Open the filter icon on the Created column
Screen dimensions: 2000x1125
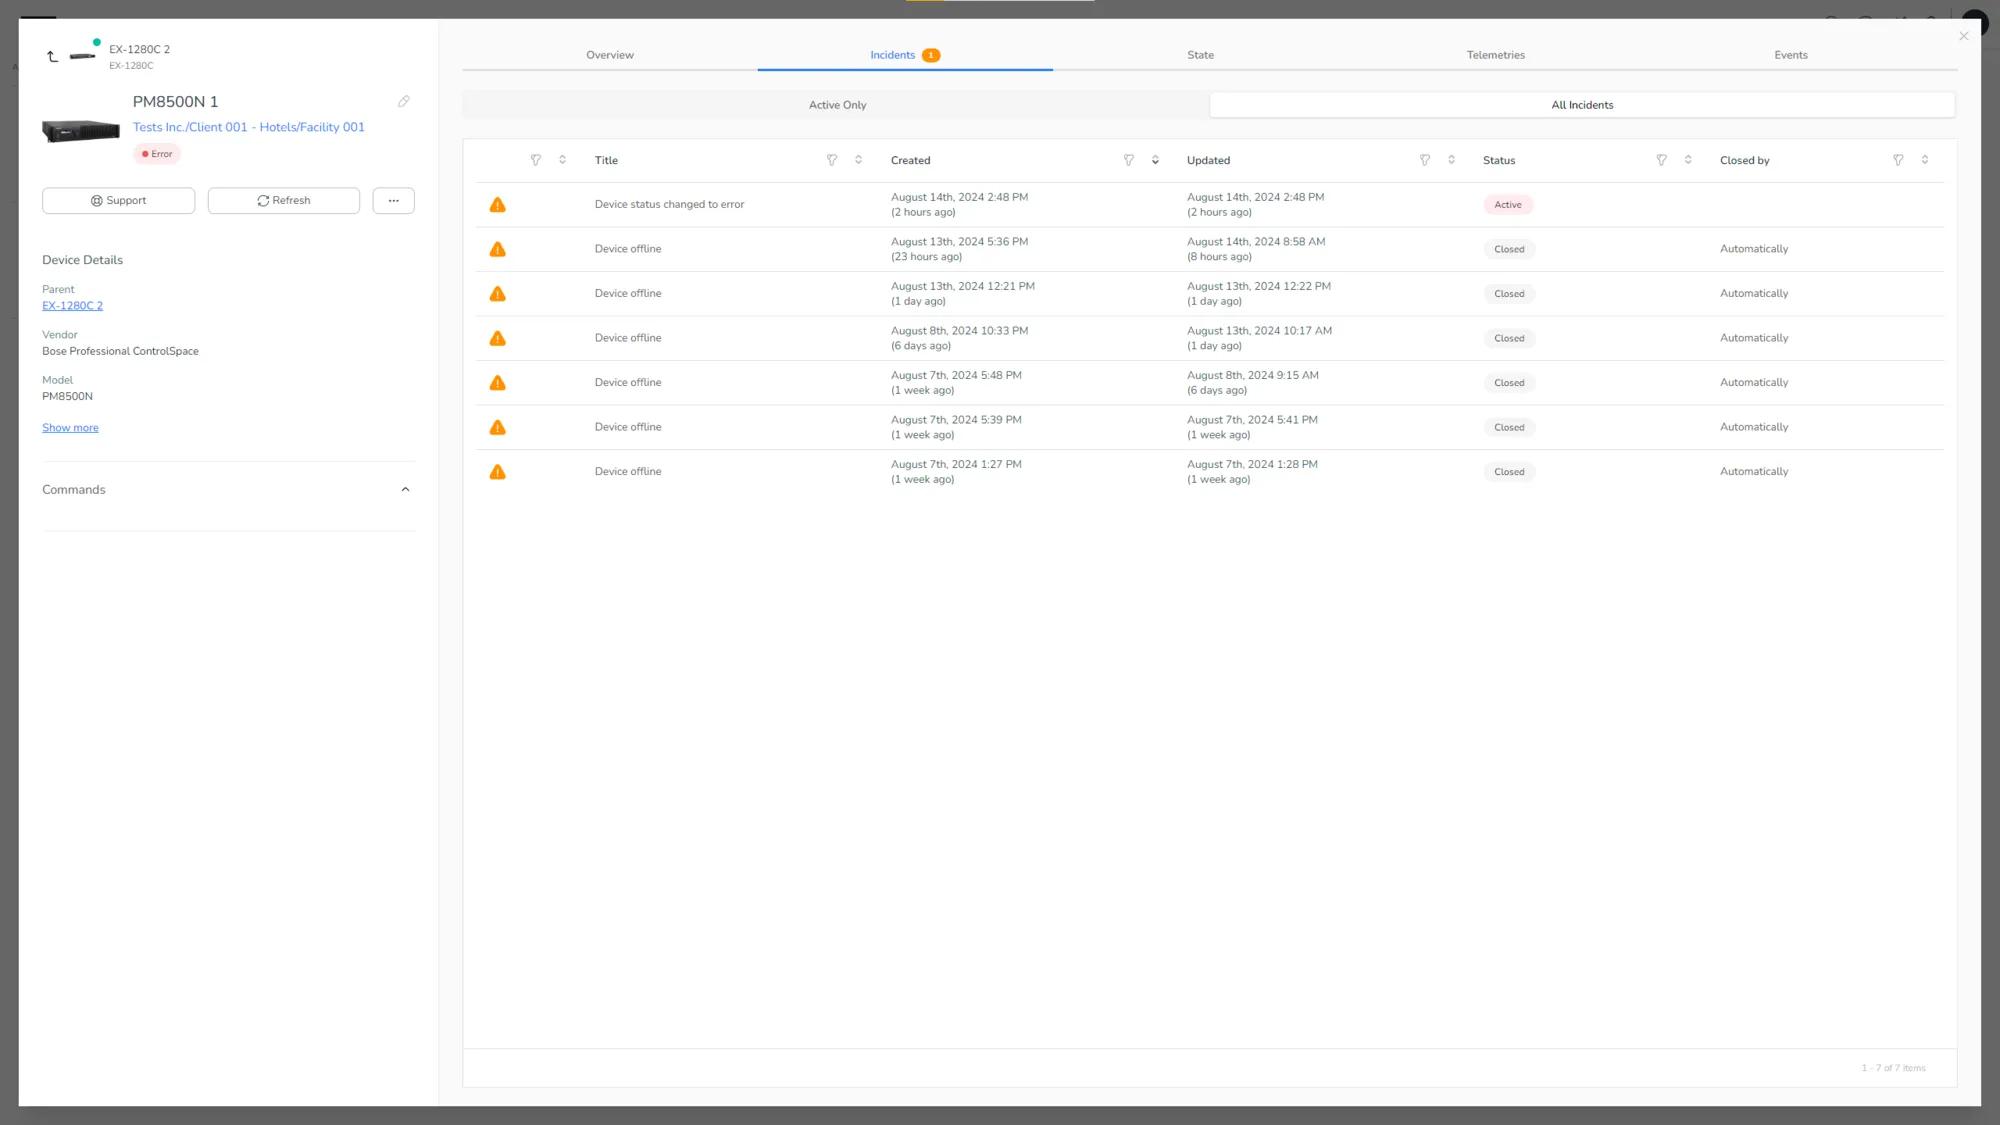click(1129, 160)
